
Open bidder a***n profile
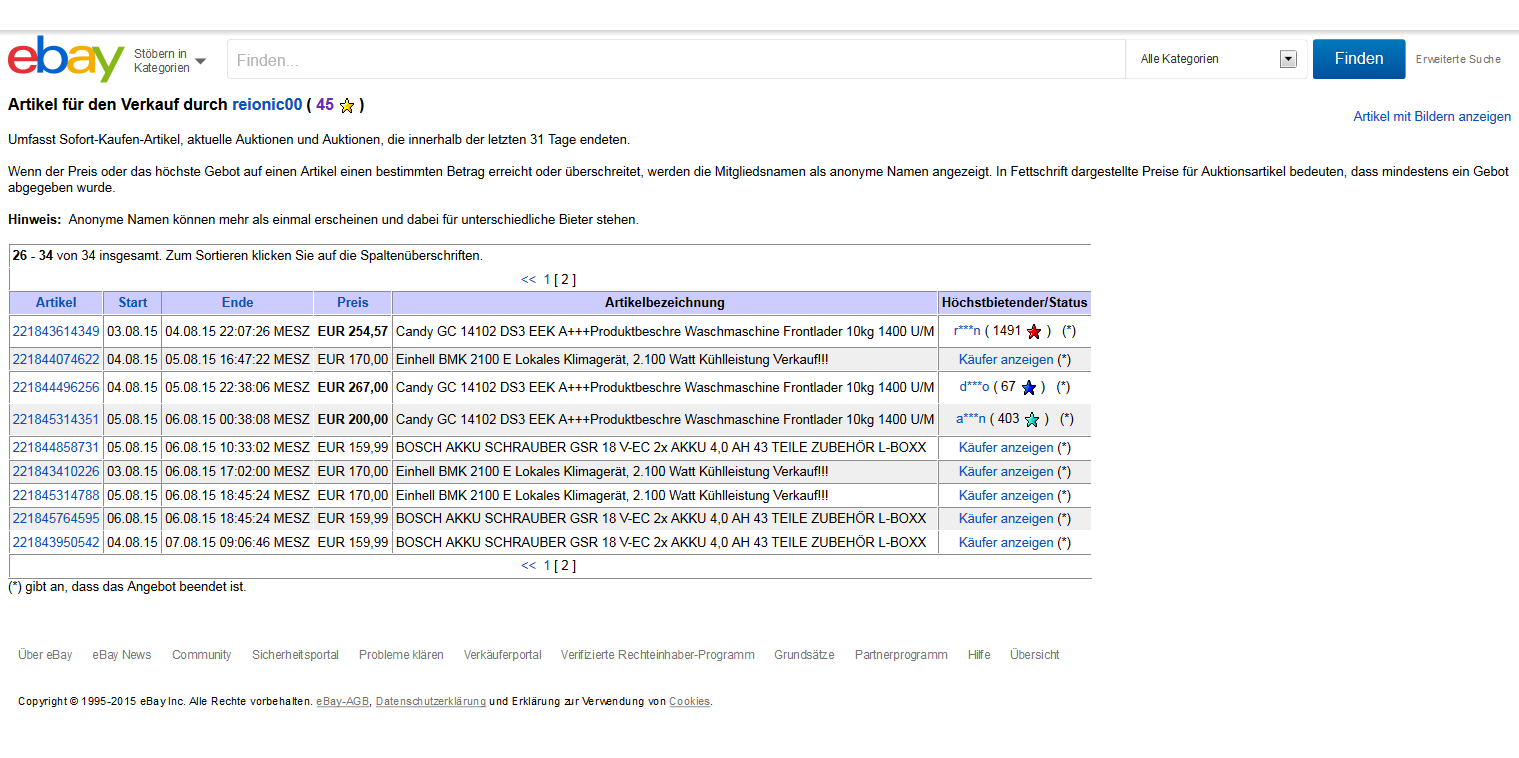[x=971, y=418]
